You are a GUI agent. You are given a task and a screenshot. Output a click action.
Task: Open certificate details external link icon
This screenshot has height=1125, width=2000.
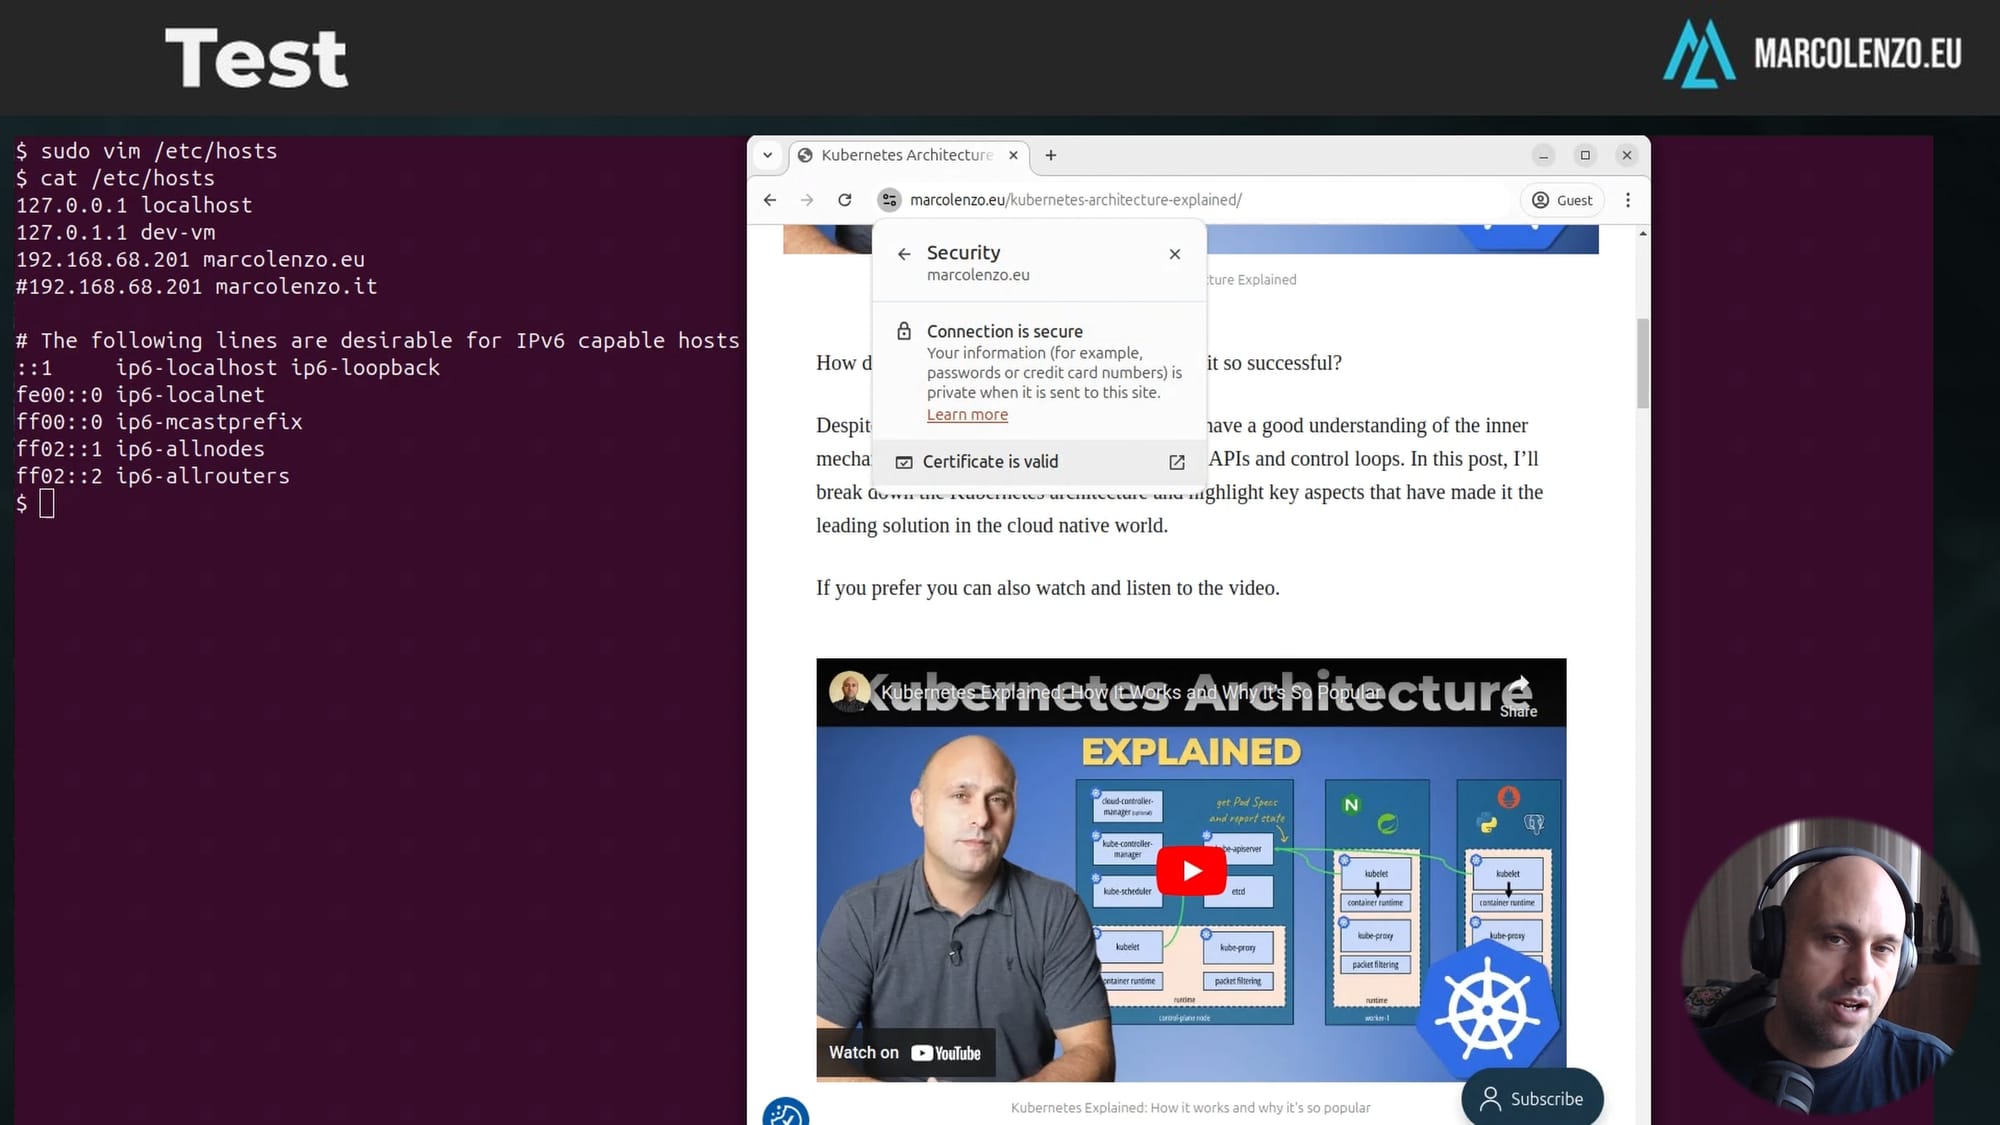click(1177, 462)
